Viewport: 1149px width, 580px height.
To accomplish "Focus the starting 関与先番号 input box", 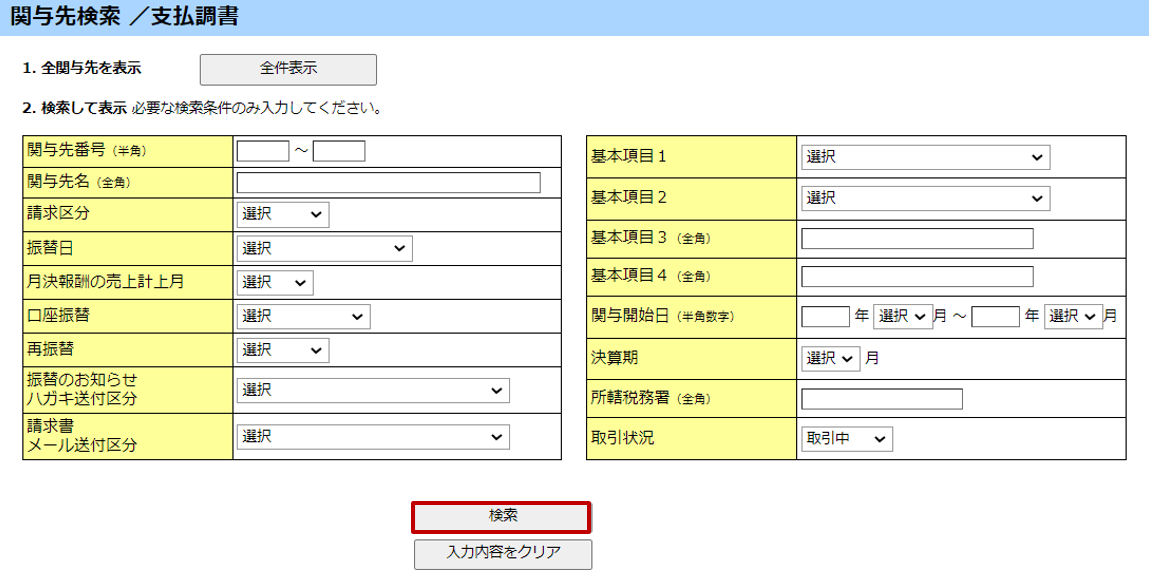I will coord(263,151).
